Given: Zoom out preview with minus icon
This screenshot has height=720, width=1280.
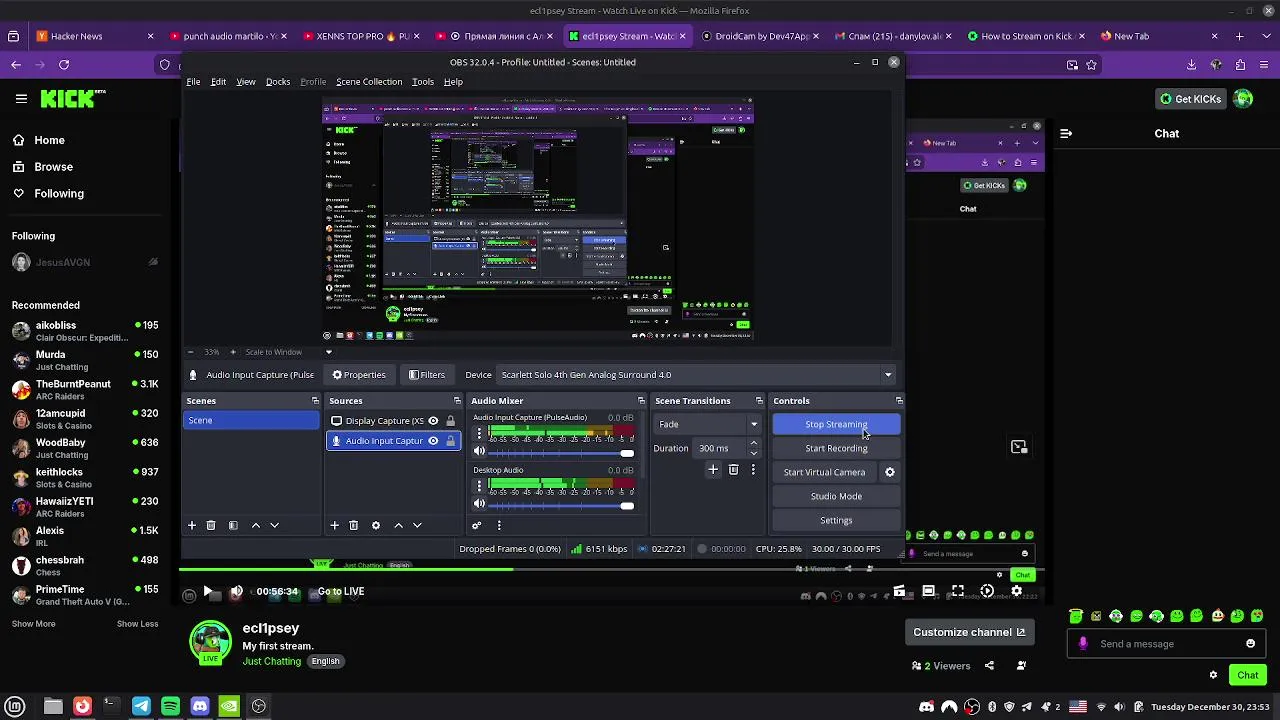Looking at the screenshot, I should click(x=191, y=352).
